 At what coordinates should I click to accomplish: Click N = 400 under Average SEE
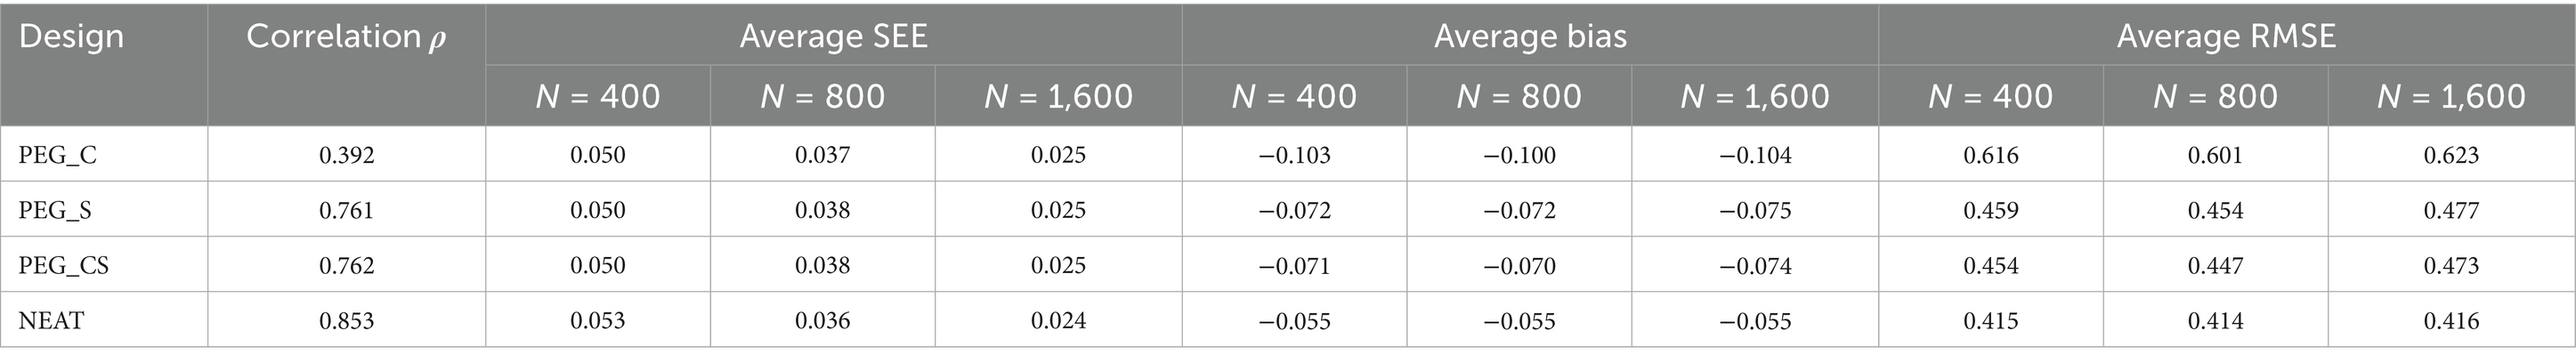pyautogui.click(x=597, y=96)
